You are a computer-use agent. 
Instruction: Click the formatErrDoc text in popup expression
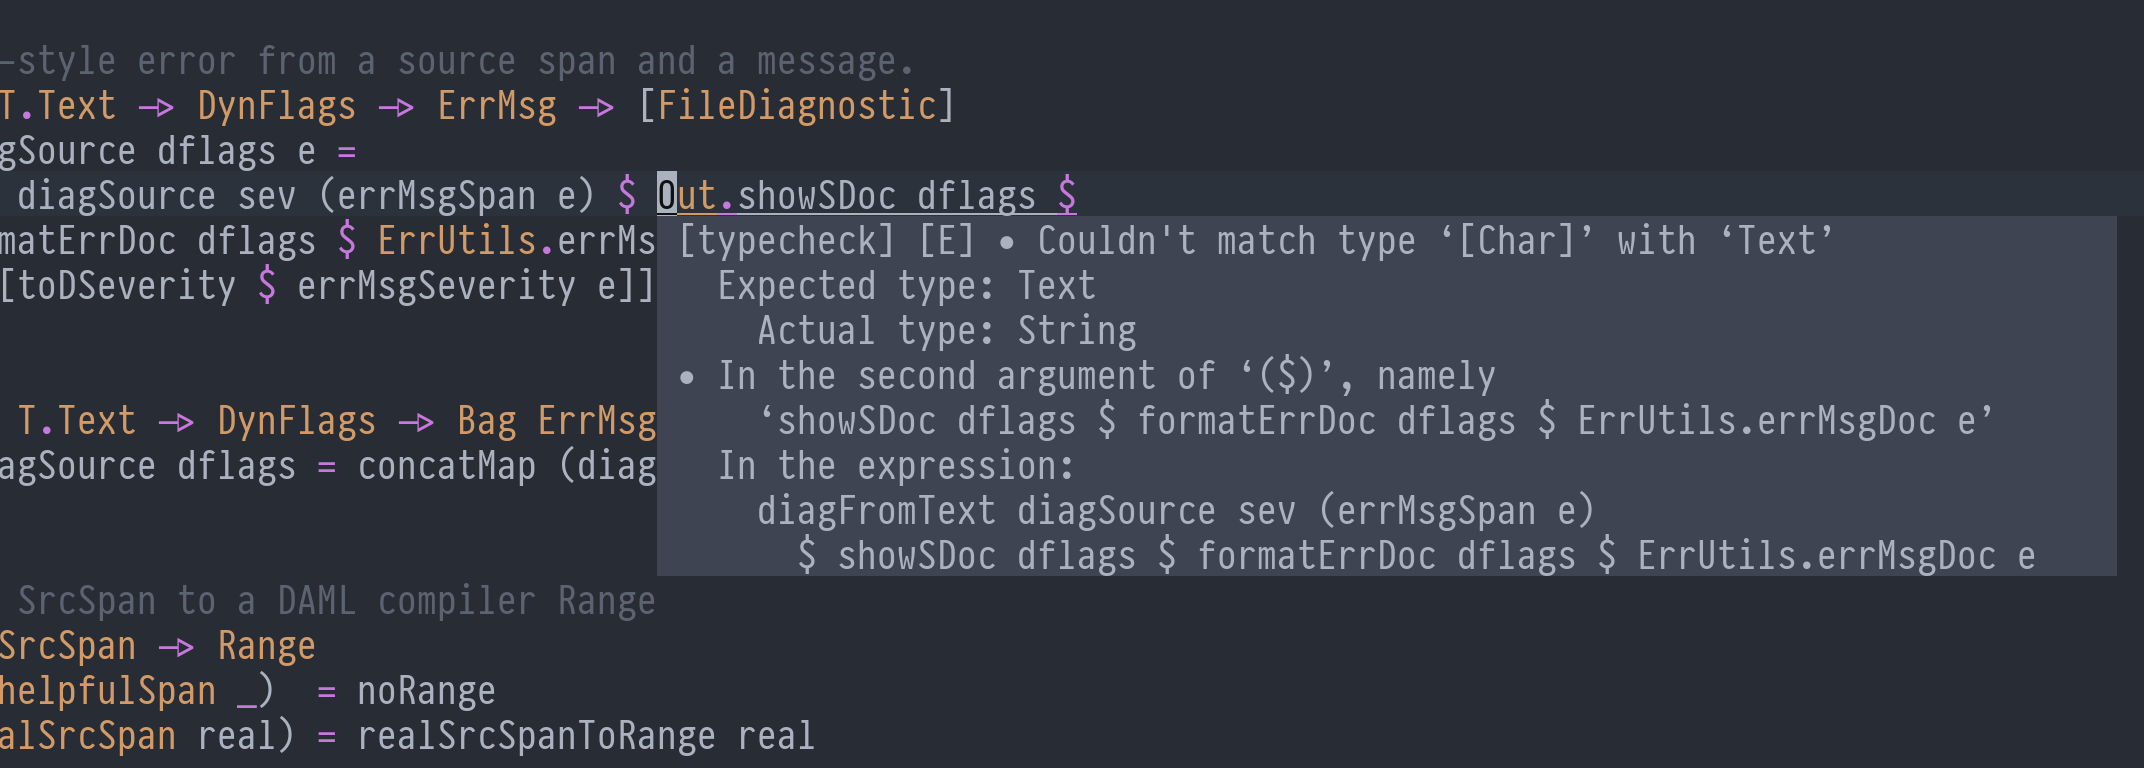click(1316, 556)
